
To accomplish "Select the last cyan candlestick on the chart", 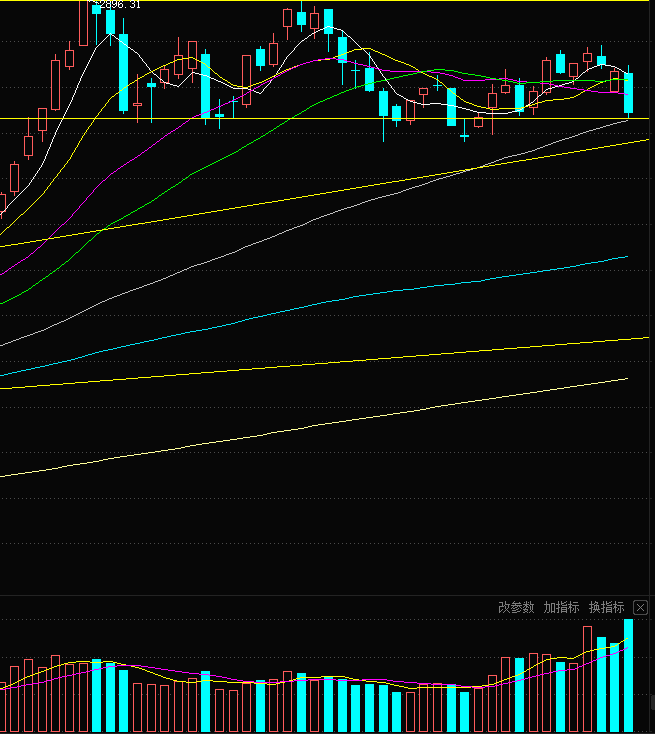I will tap(628, 93).
